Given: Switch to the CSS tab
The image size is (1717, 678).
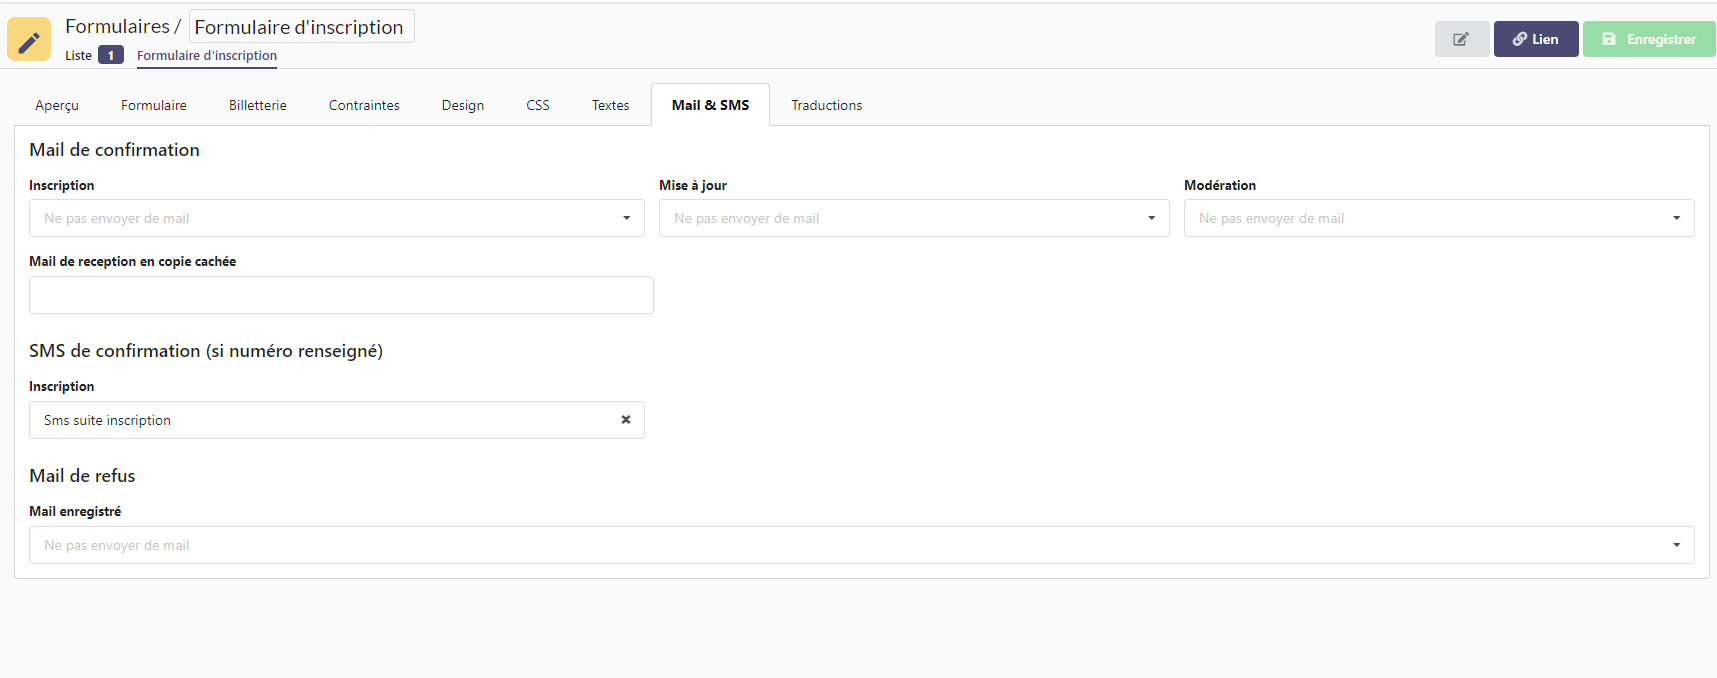Looking at the screenshot, I should (x=538, y=105).
